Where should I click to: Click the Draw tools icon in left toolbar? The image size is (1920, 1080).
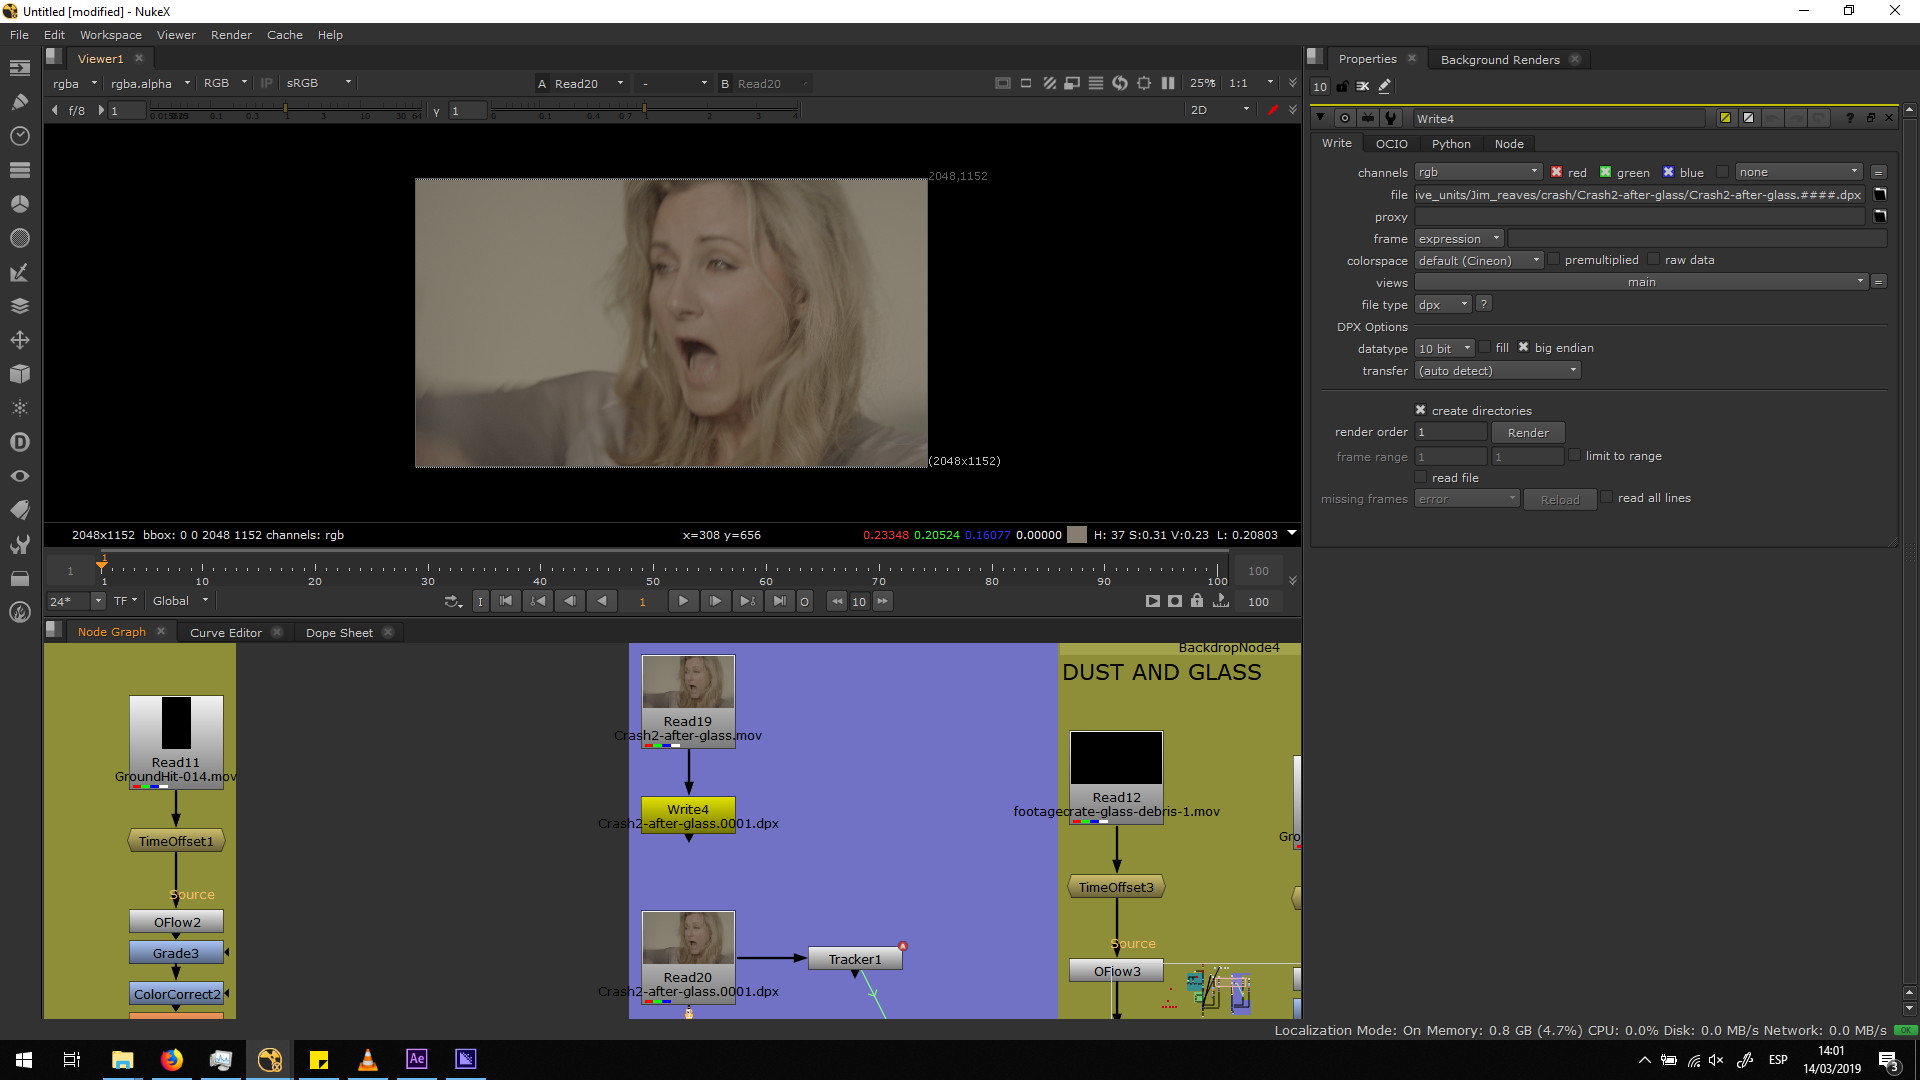(x=19, y=101)
